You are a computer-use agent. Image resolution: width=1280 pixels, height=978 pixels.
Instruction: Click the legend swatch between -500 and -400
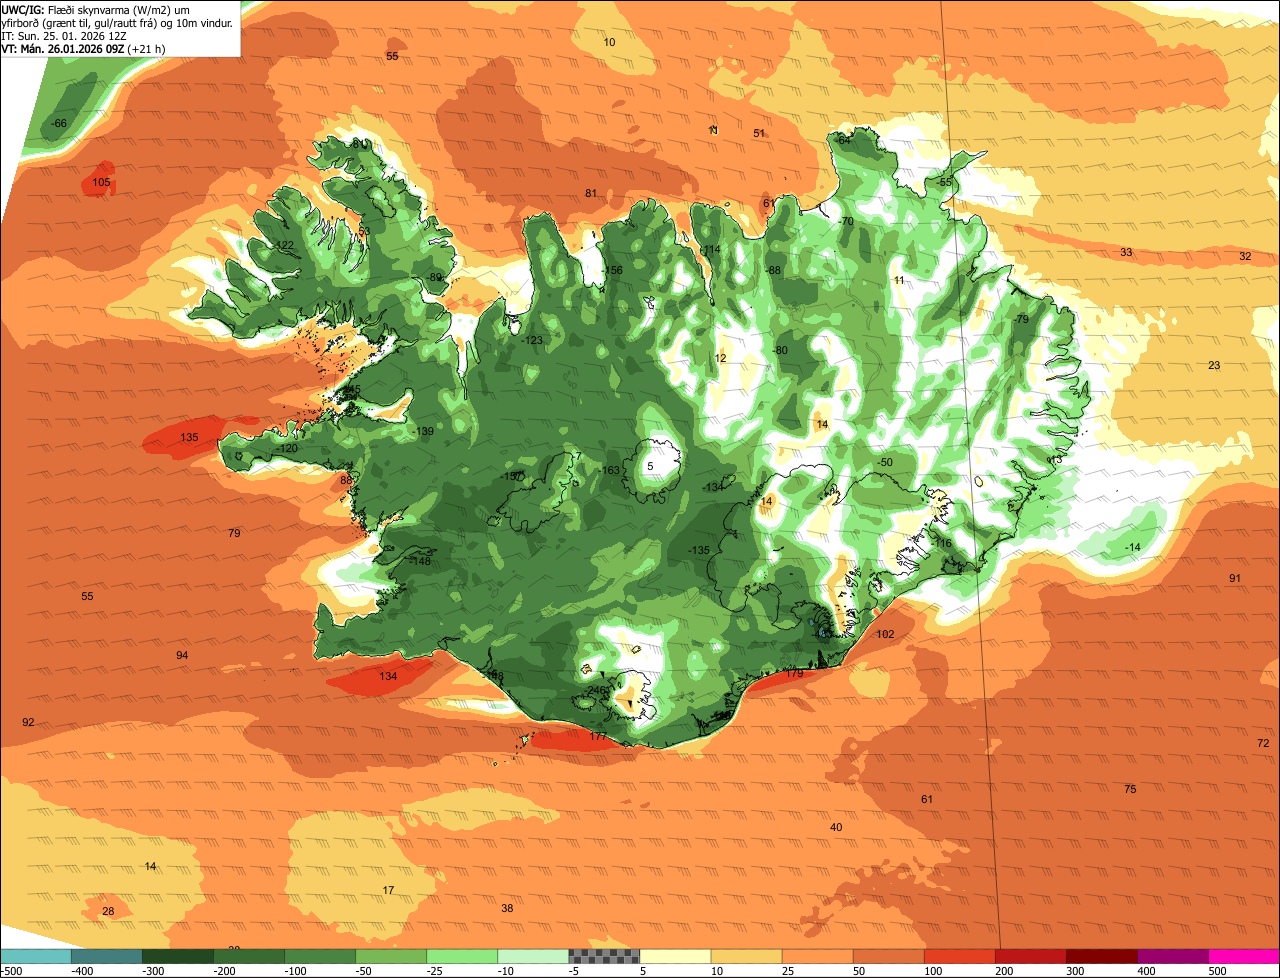pyautogui.click(x=36, y=956)
